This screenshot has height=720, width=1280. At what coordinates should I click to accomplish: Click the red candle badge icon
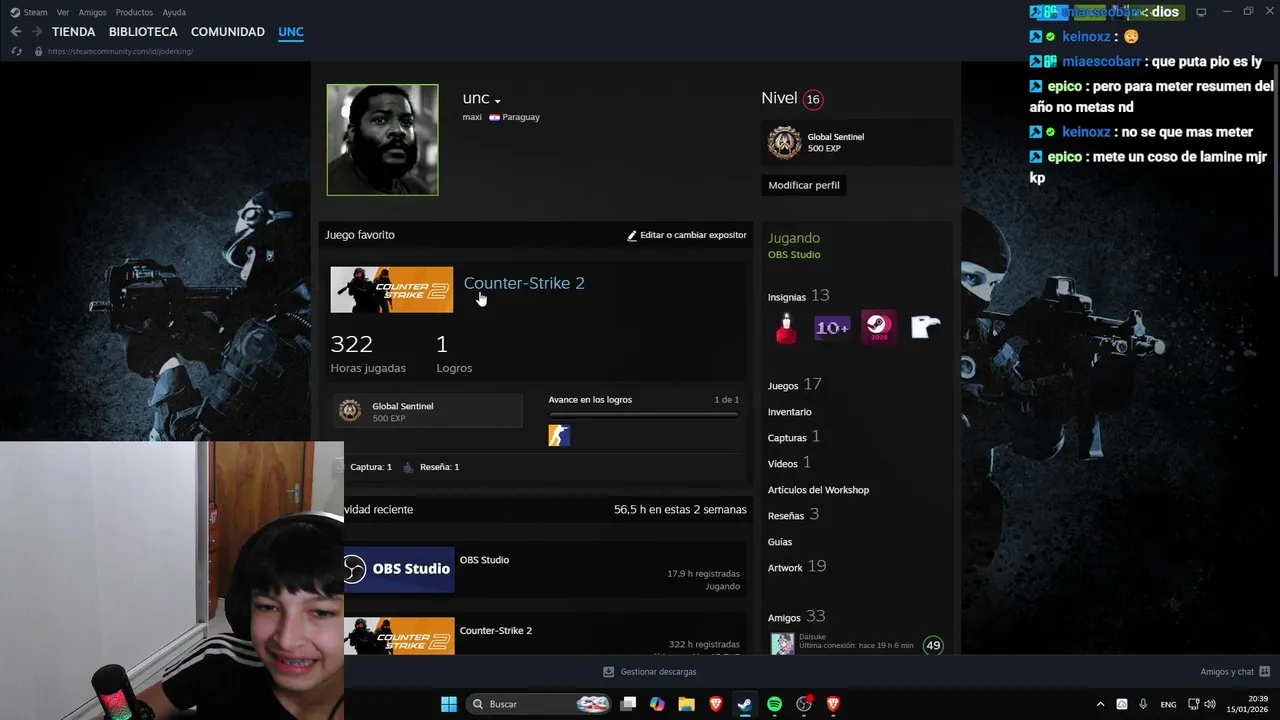click(x=786, y=327)
